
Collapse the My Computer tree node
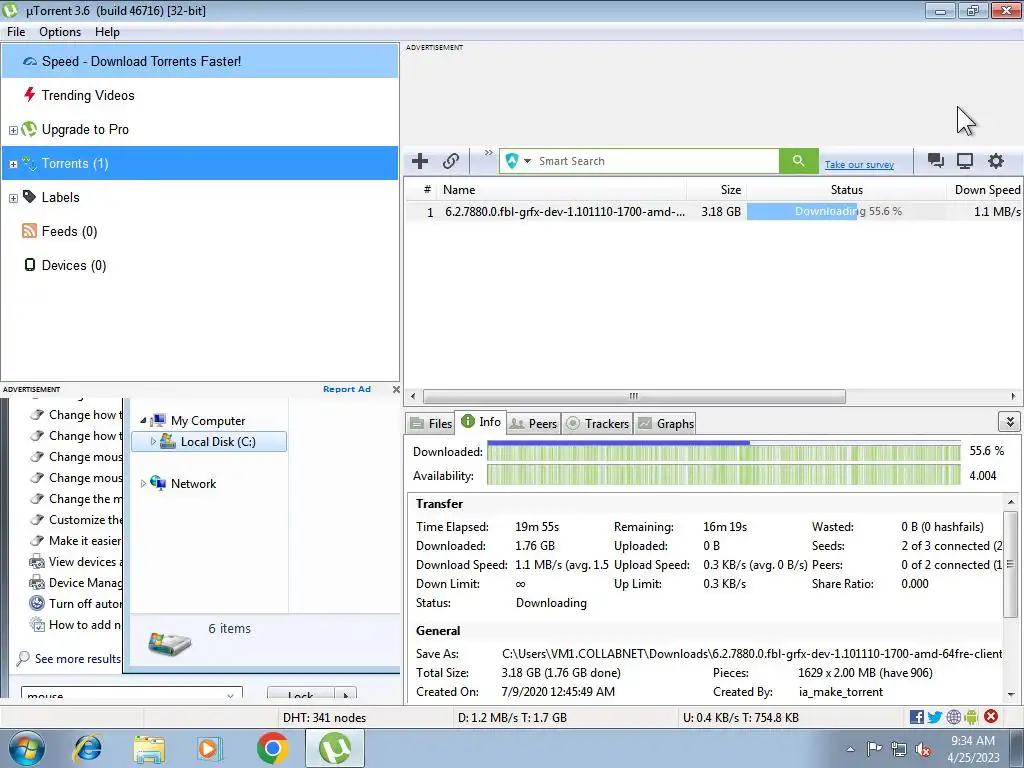143,421
